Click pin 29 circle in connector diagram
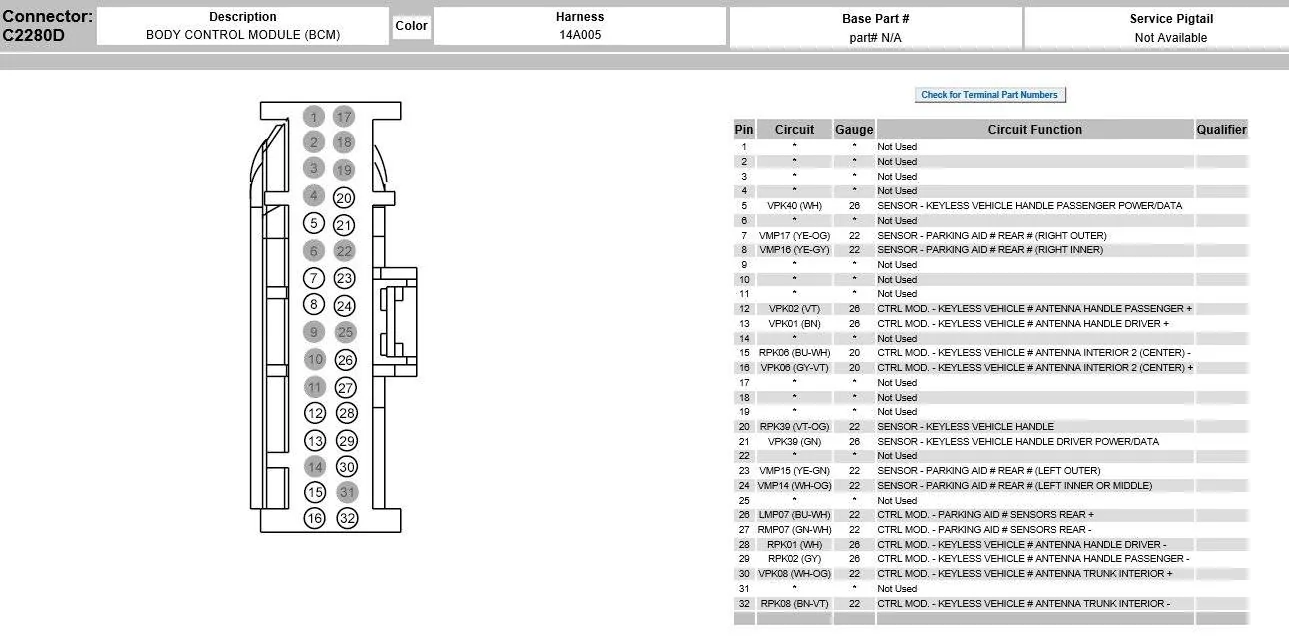Screen dimensions: 1289x636 pos(346,440)
